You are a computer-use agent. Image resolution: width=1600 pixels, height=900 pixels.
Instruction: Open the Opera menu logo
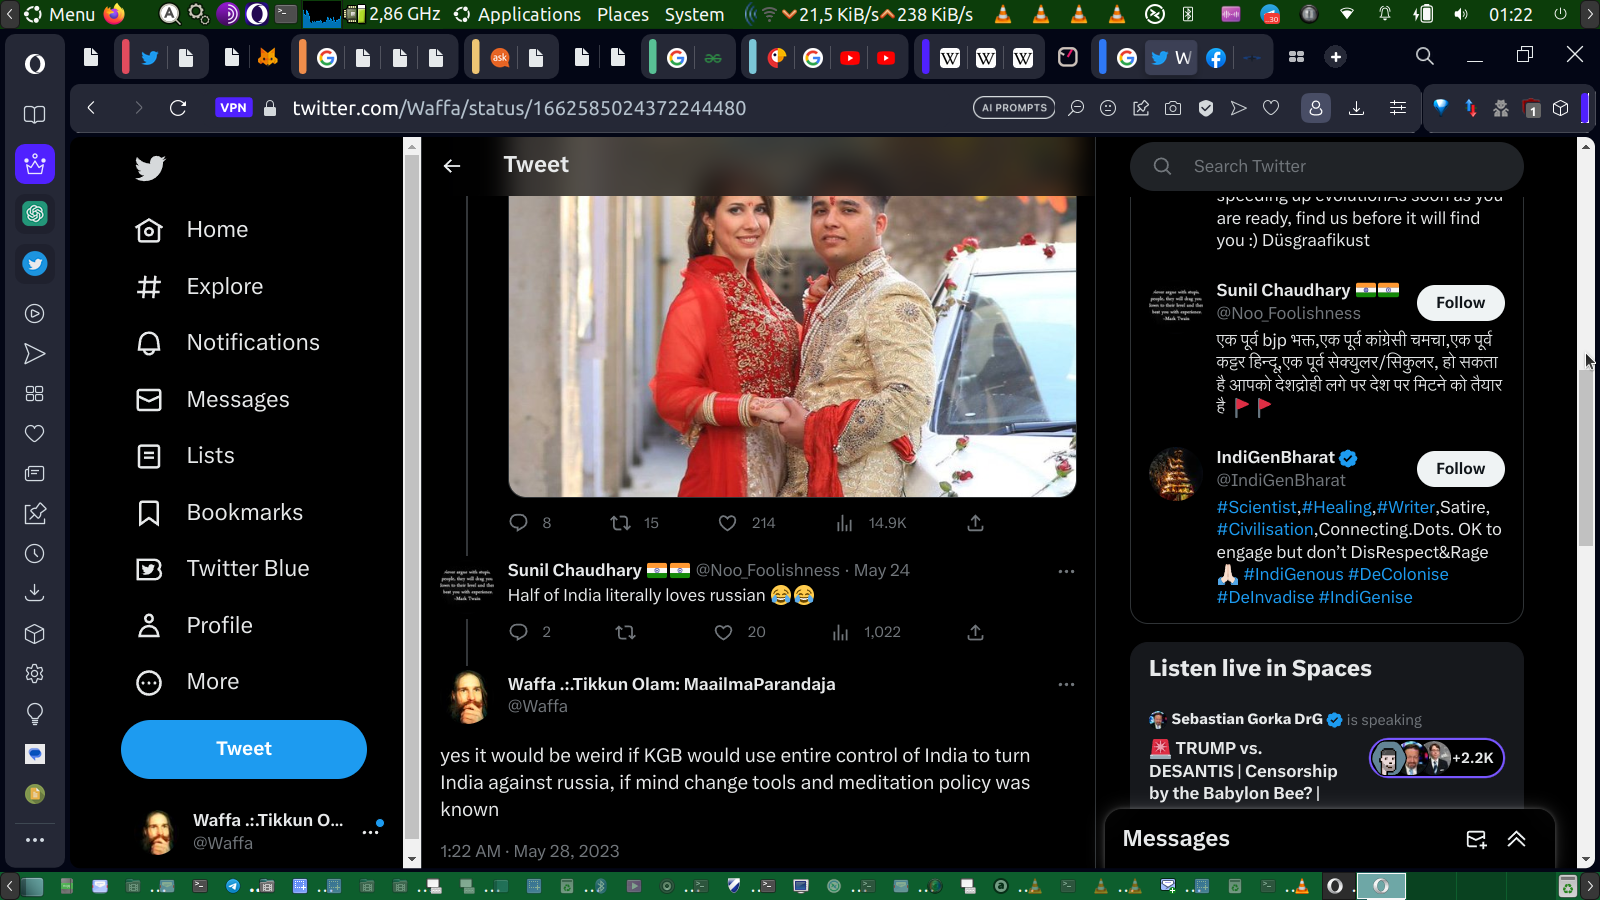[35, 64]
